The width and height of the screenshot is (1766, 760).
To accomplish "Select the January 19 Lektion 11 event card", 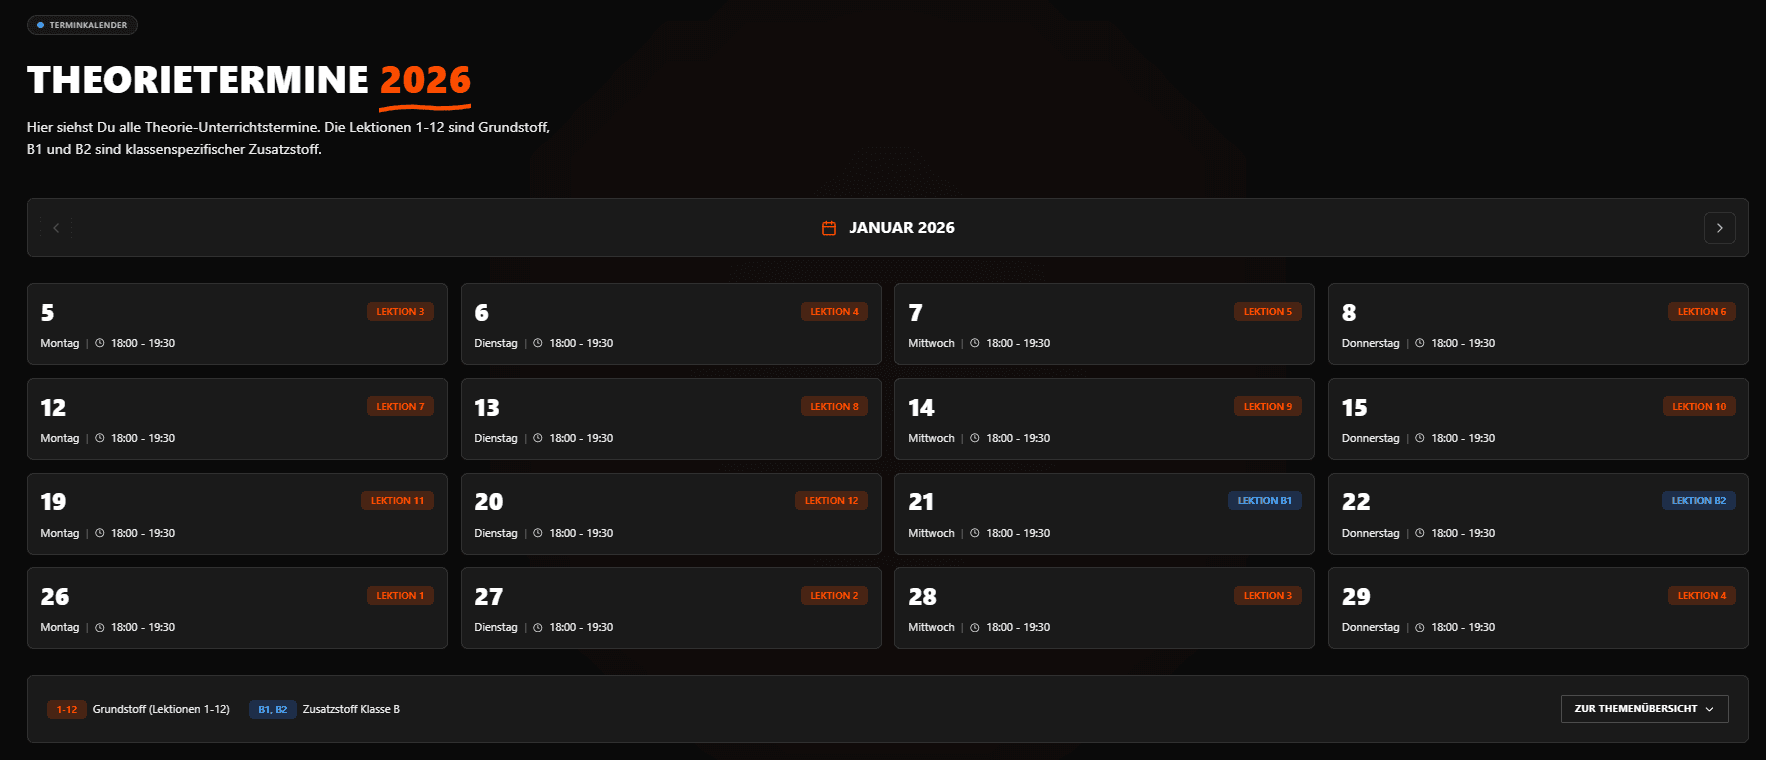I will (237, 514).
